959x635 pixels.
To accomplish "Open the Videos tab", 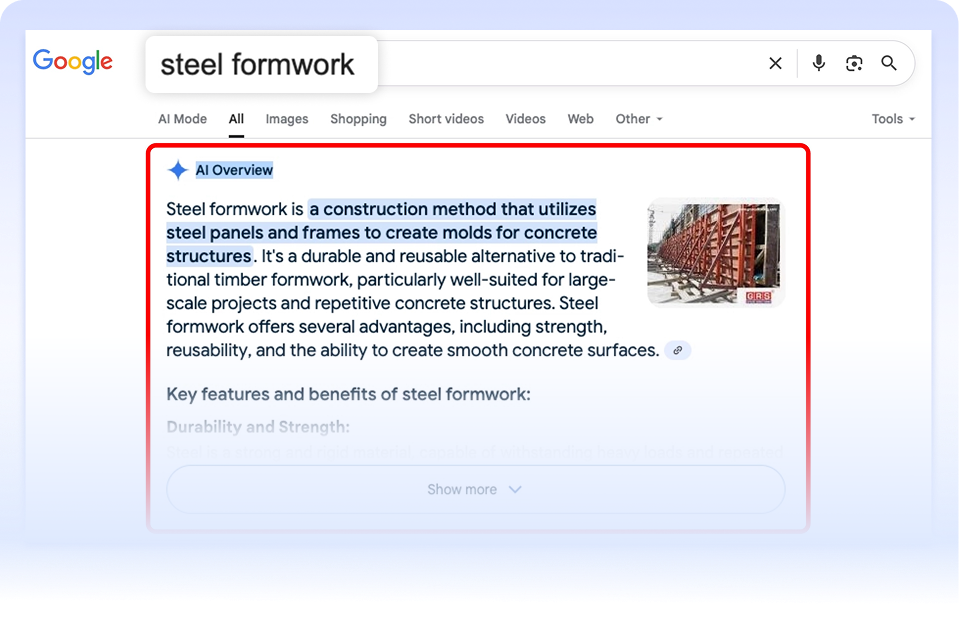I will click(x=525, y=119).
